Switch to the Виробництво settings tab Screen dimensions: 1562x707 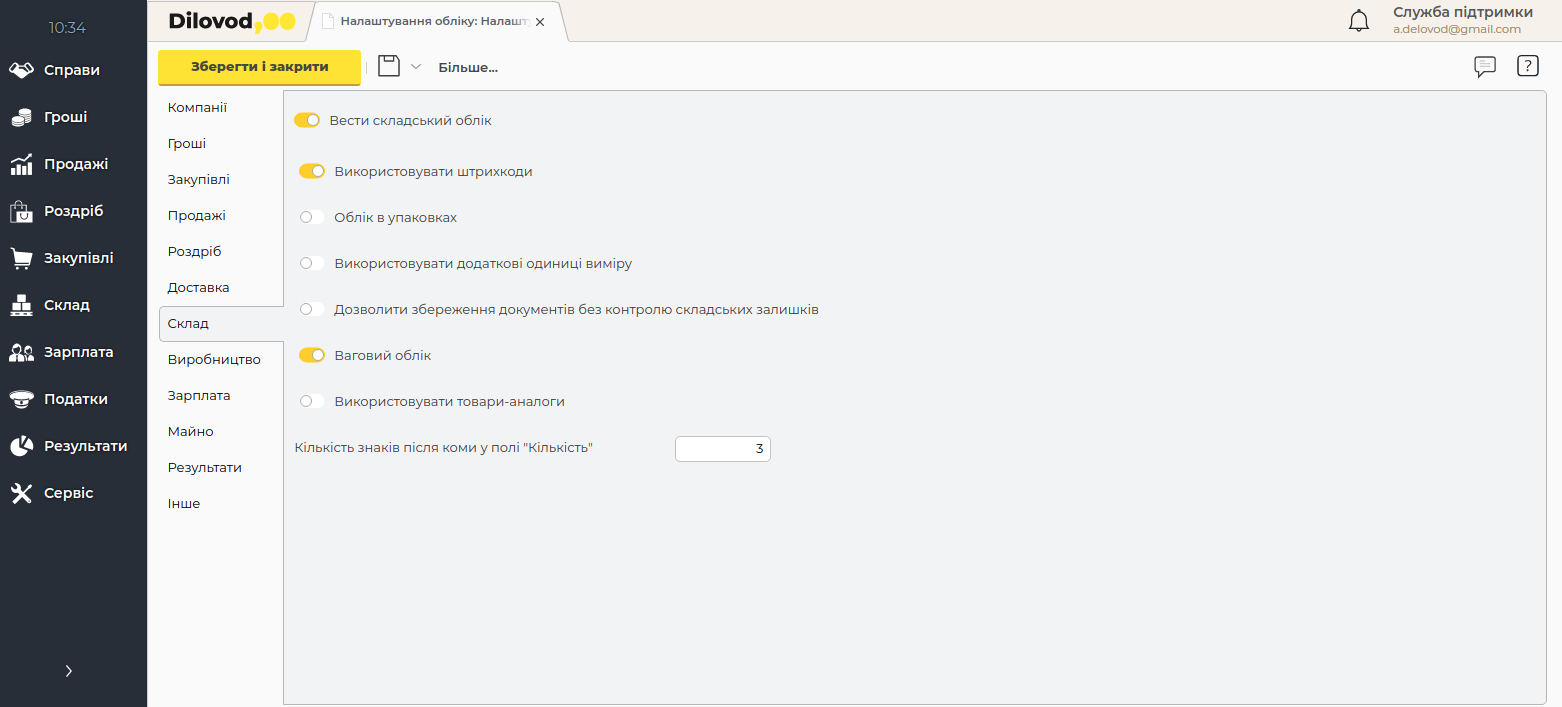[x=214, y=359]
